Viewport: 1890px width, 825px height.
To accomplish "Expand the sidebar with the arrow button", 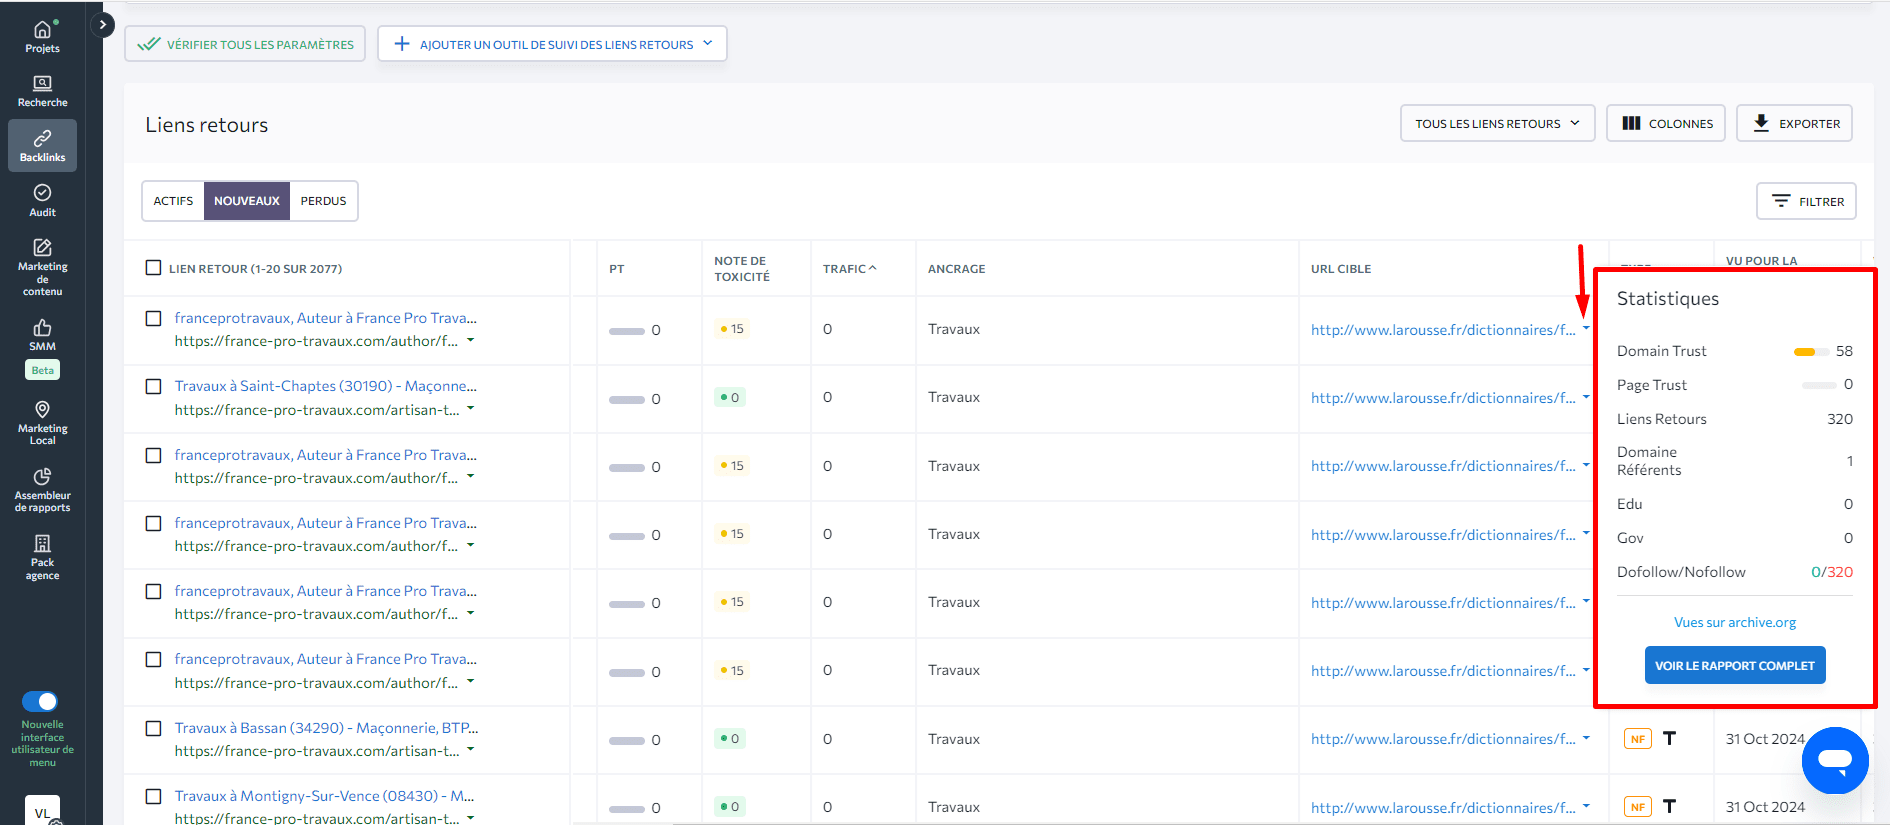I will coord(102,25).
